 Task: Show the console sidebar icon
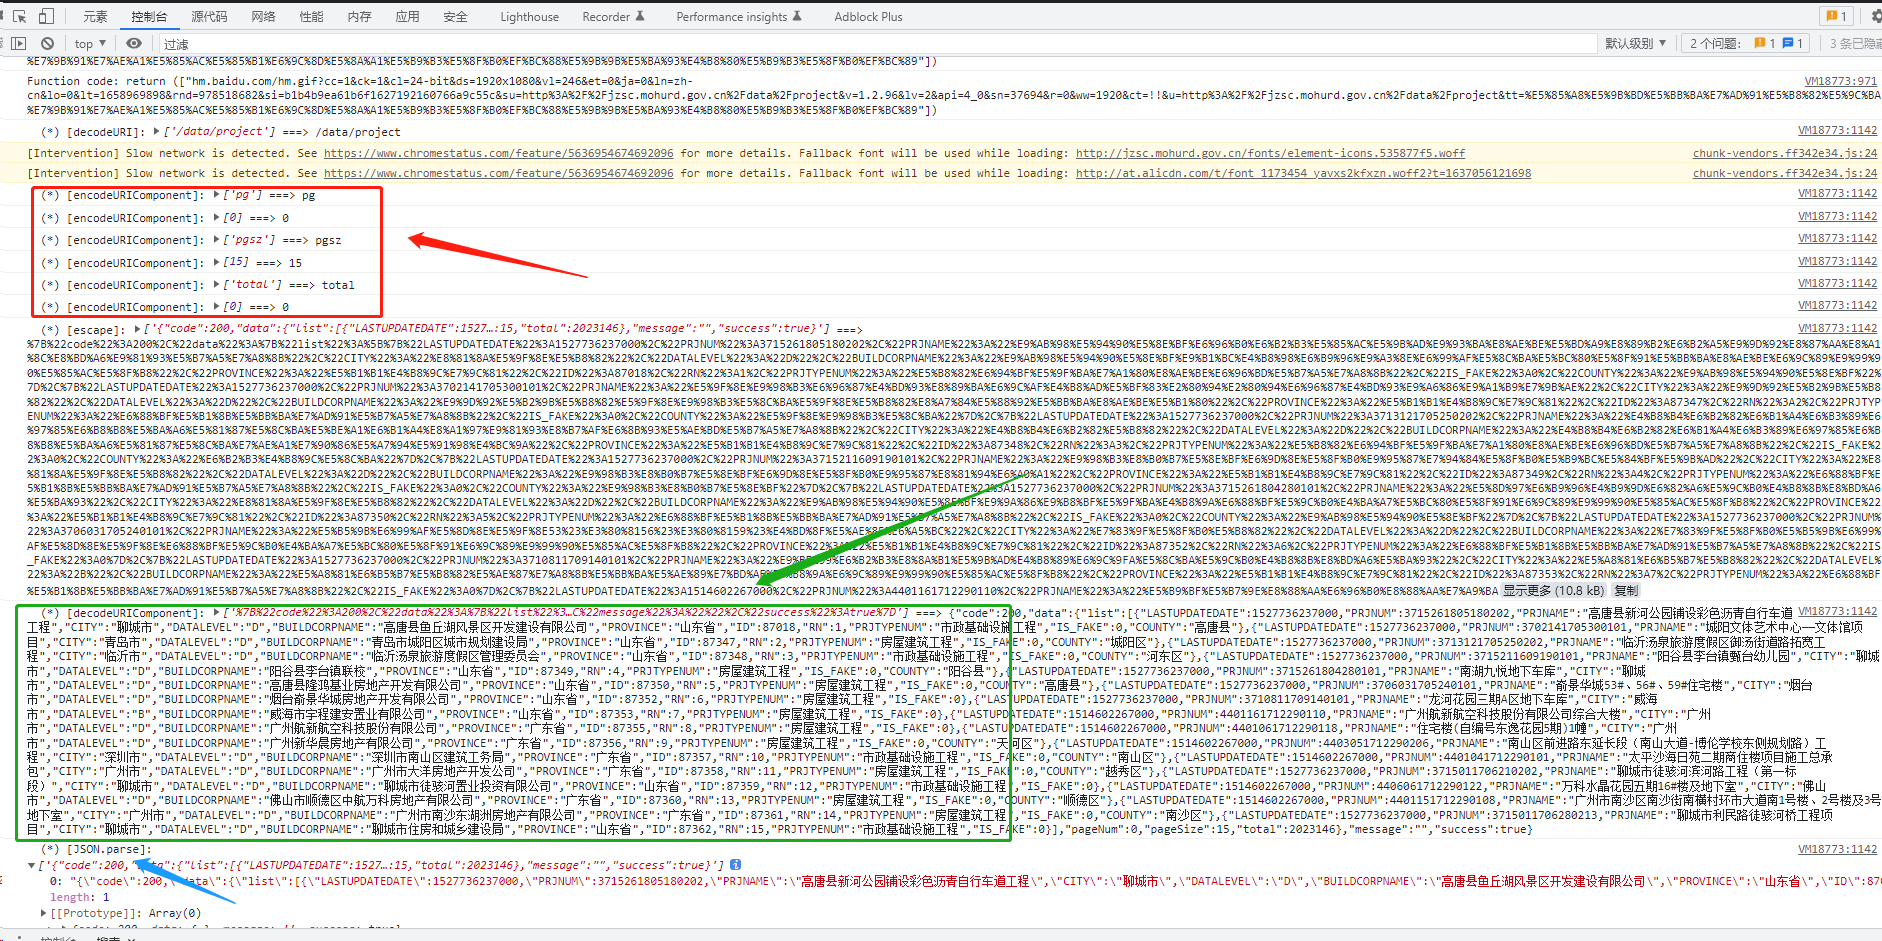tap(19, 43)
